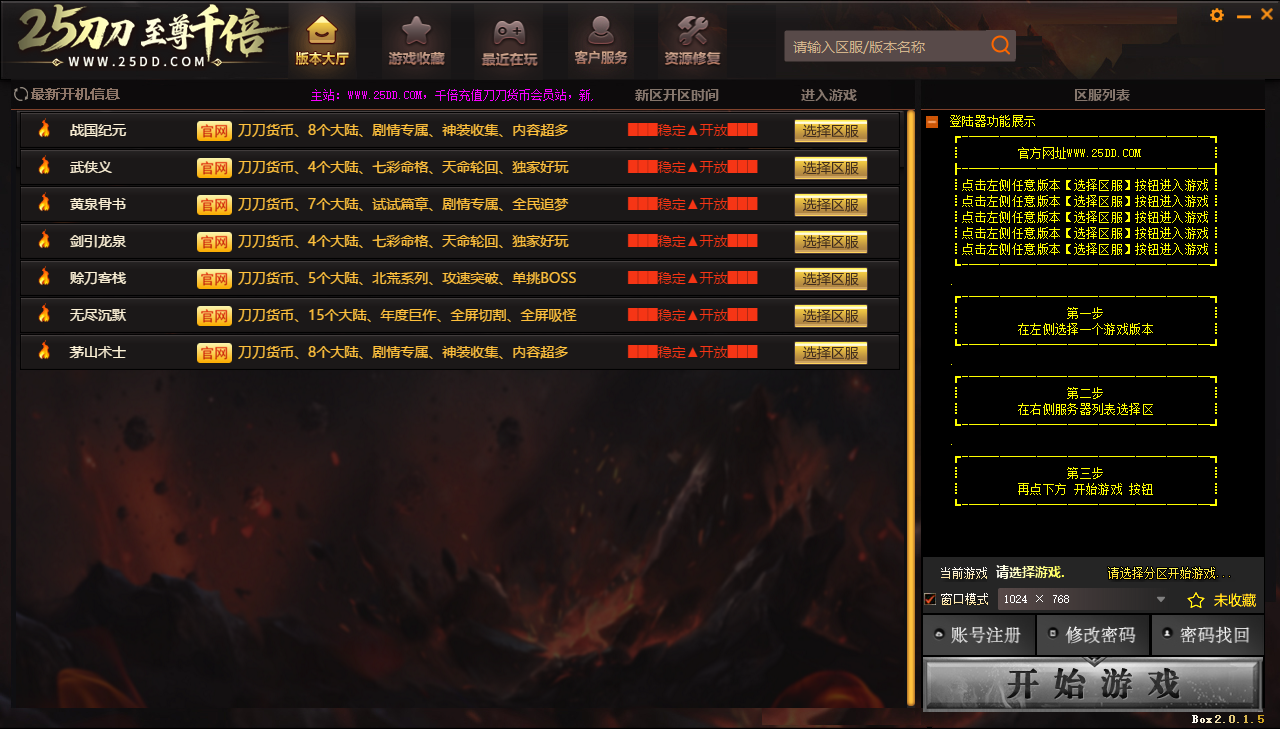Open 游戏收藏 star tab
Image resolution: width=1280 pixels, height=729 pixels.
click(416, 41)
